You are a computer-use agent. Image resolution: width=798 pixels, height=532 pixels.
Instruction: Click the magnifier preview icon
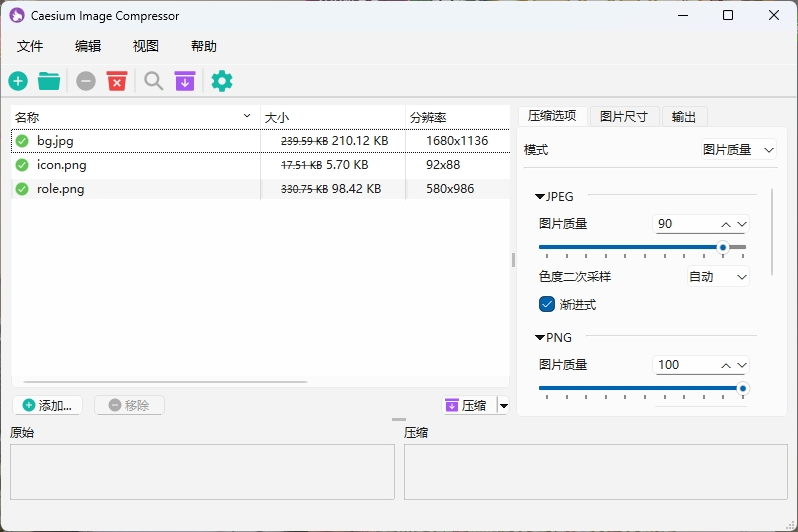[x=153, y=81]
